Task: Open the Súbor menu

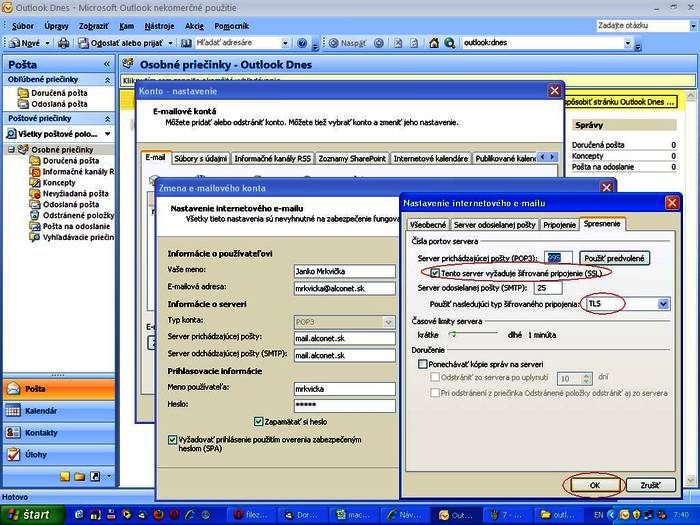Action: (22, 26)
